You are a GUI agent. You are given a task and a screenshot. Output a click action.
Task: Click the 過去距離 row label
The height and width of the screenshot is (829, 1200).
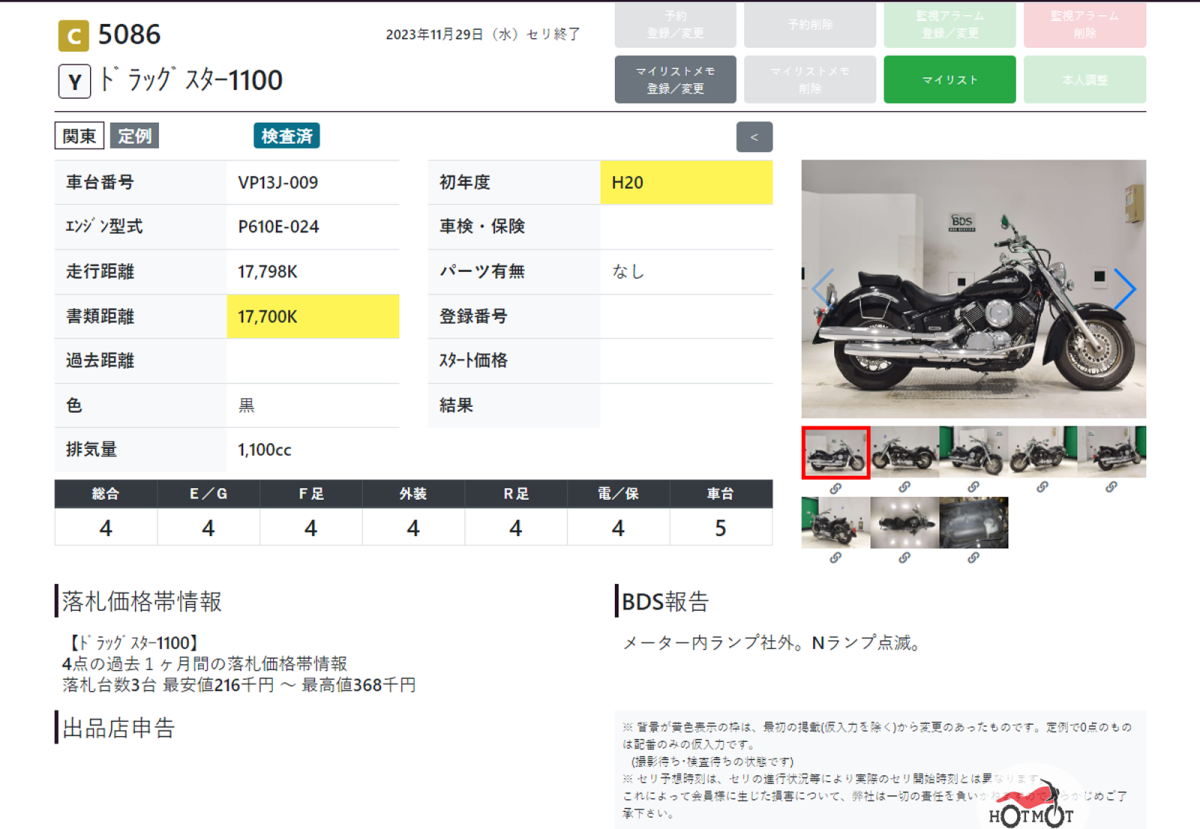(100, 361)
